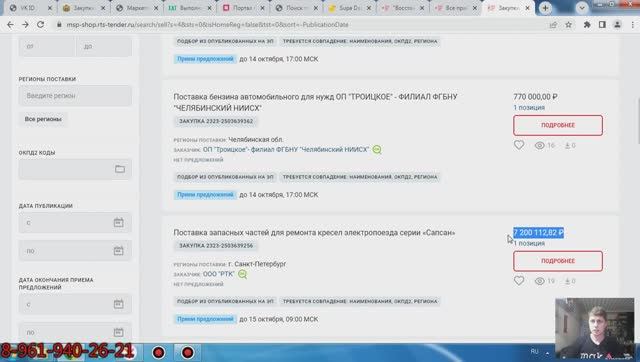Click ЗАКУПКА 2323-250369362 number tag
This screenshot has width=640, height=362.
coord(216,121)
